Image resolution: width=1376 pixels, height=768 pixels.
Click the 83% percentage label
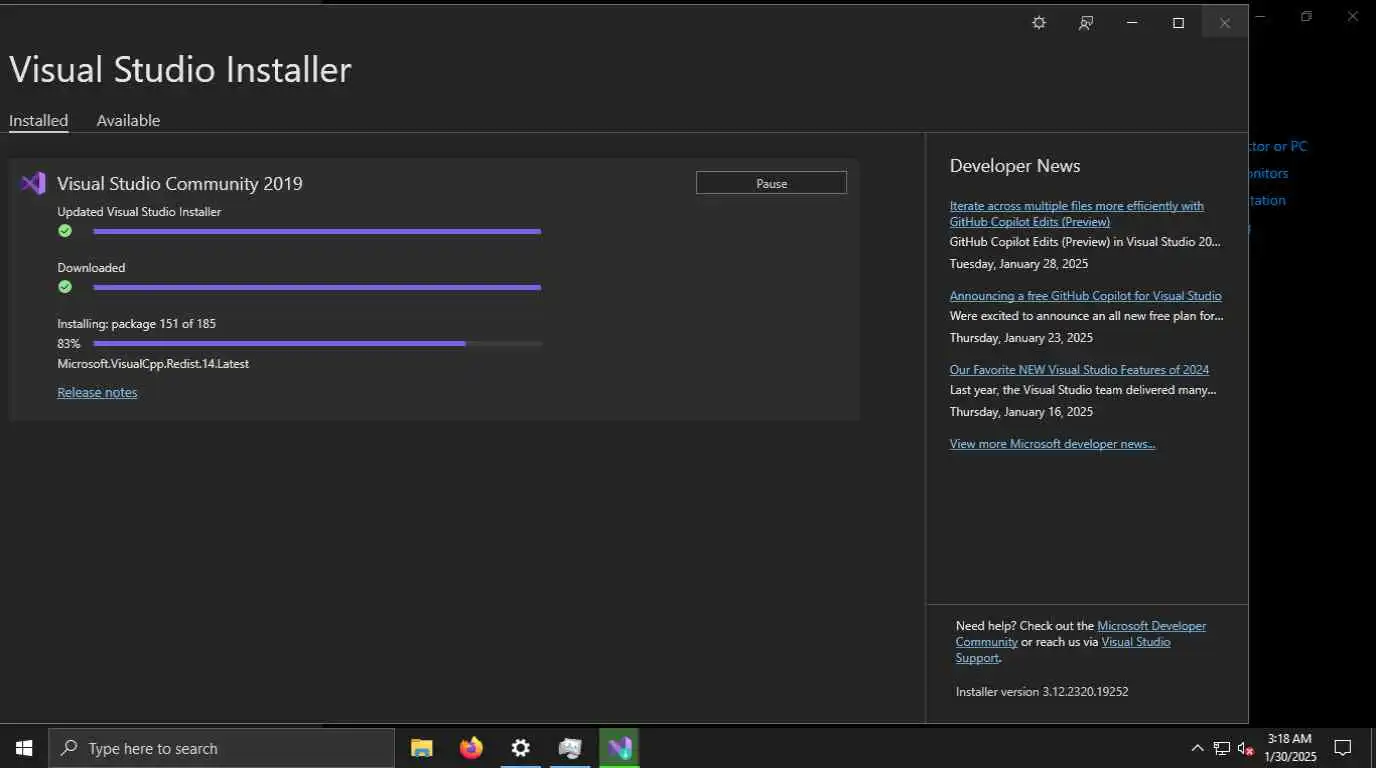[x=69, y=344]
